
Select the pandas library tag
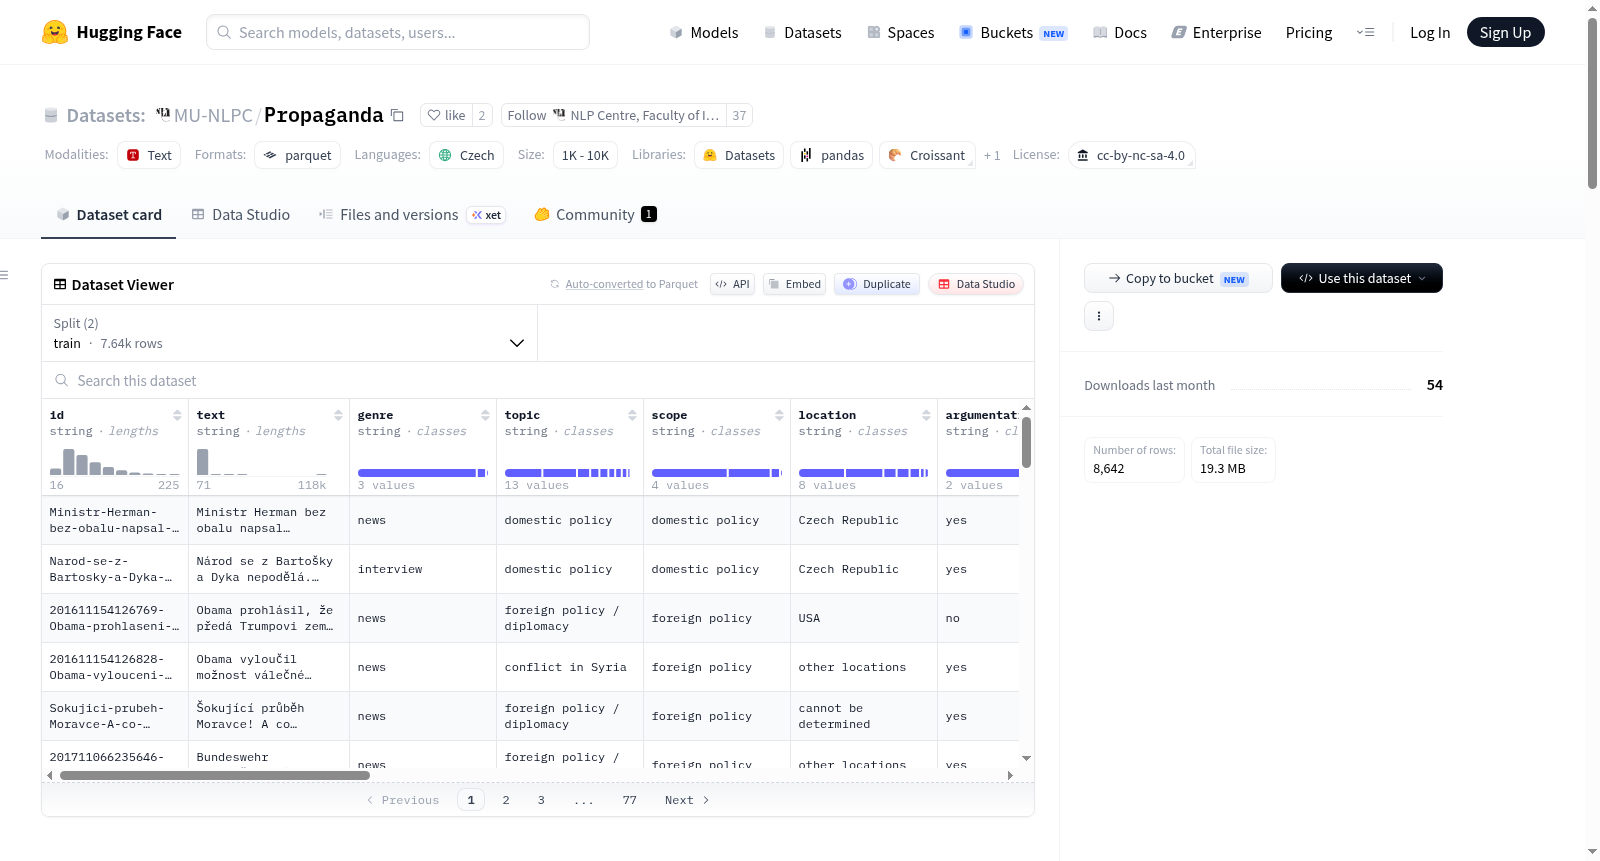tap(832, 155)
